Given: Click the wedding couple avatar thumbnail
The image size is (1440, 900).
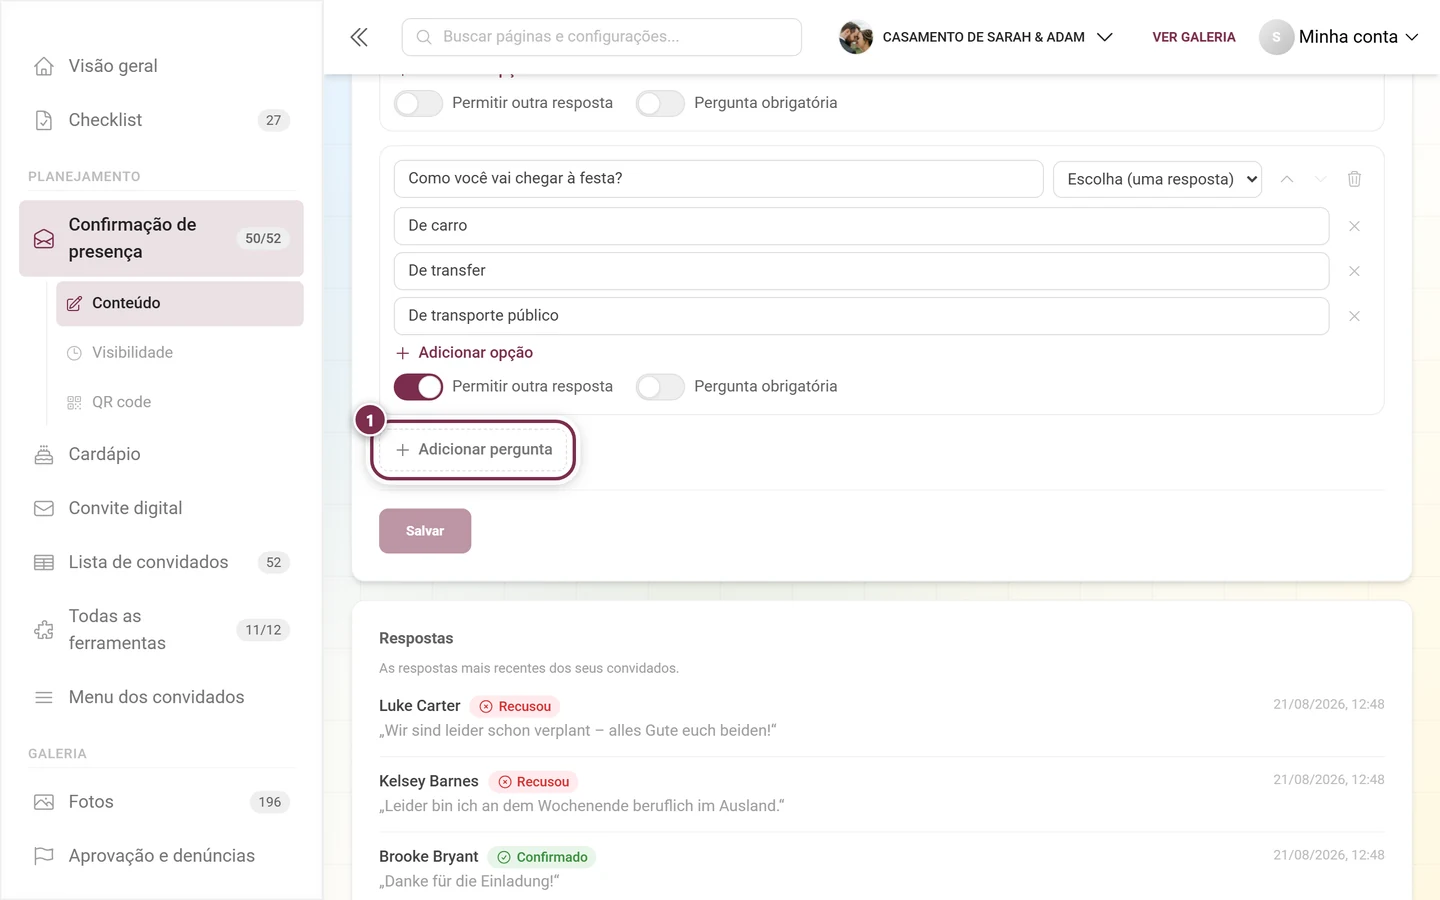Looking at the screenshot, I should (856, 37).
